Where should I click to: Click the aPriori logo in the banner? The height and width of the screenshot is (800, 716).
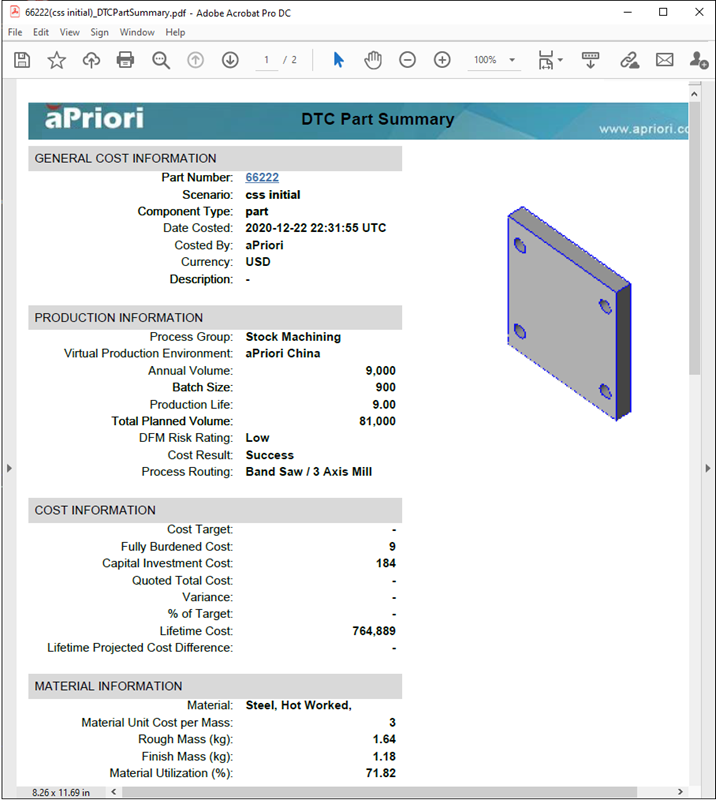[94, 118]
